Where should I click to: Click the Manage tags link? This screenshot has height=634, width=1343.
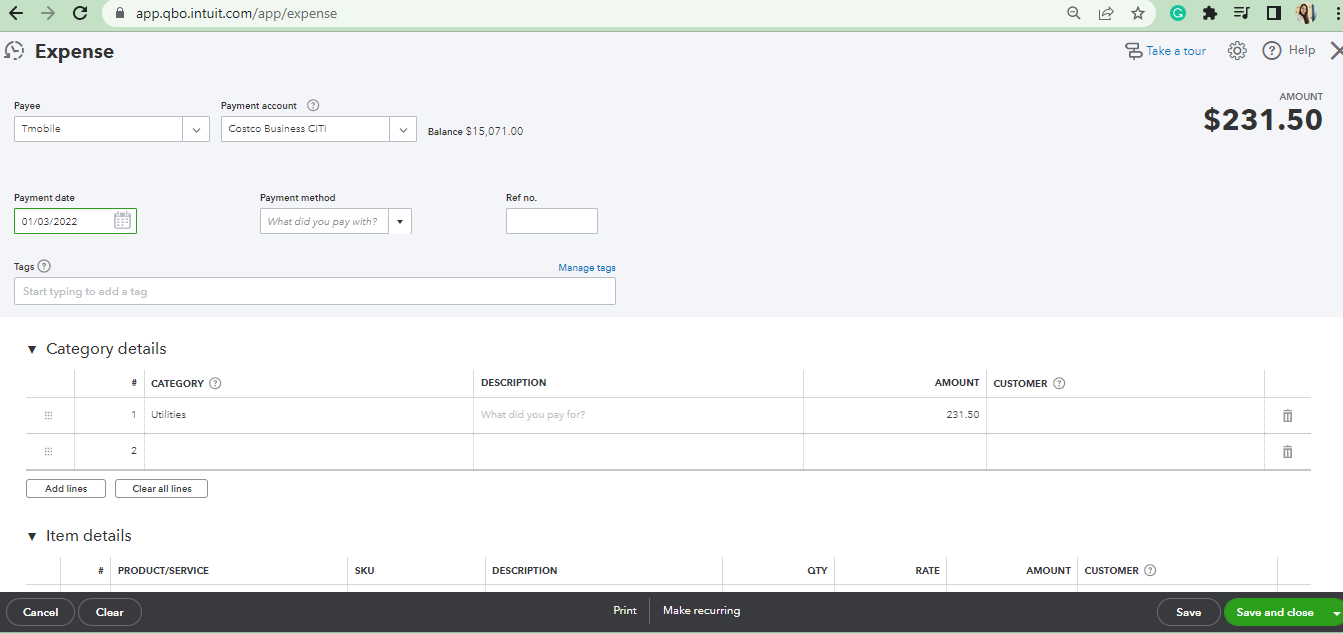(587, 268)
